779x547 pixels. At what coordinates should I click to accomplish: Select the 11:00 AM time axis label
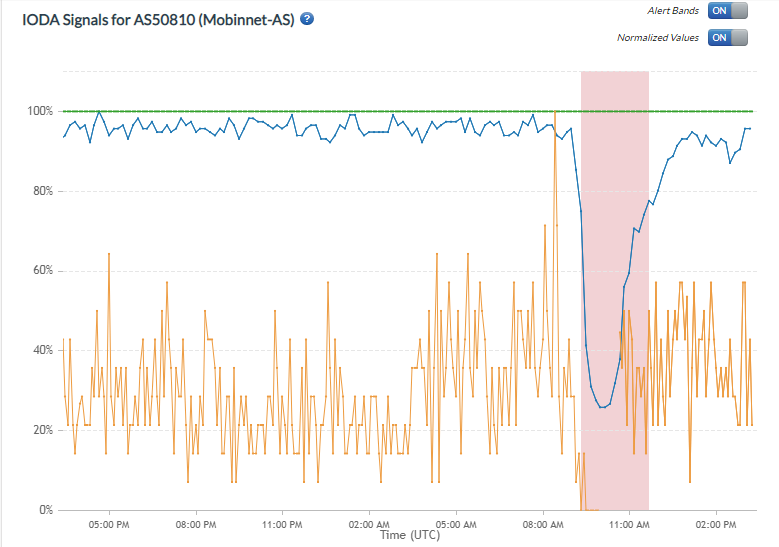pyautogui.click(x=629, y=523)
